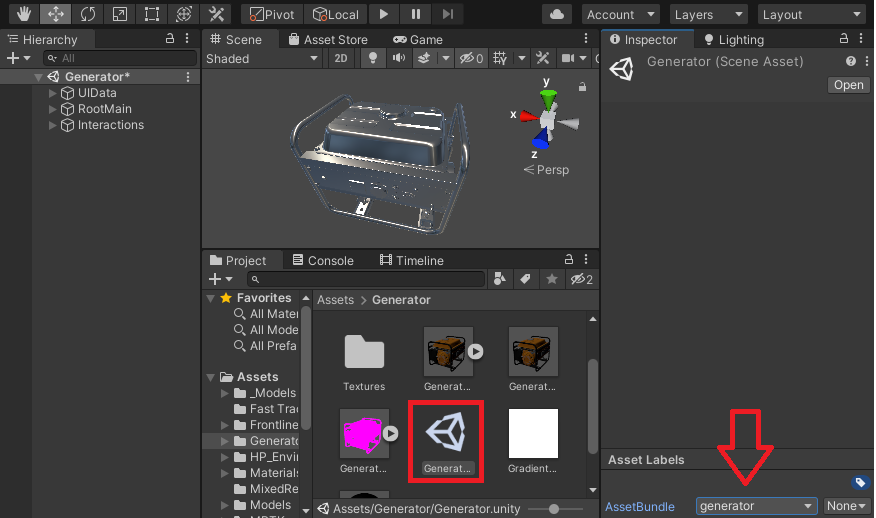Open cloud services icon
Screen dimensions: 876x518
556,15
